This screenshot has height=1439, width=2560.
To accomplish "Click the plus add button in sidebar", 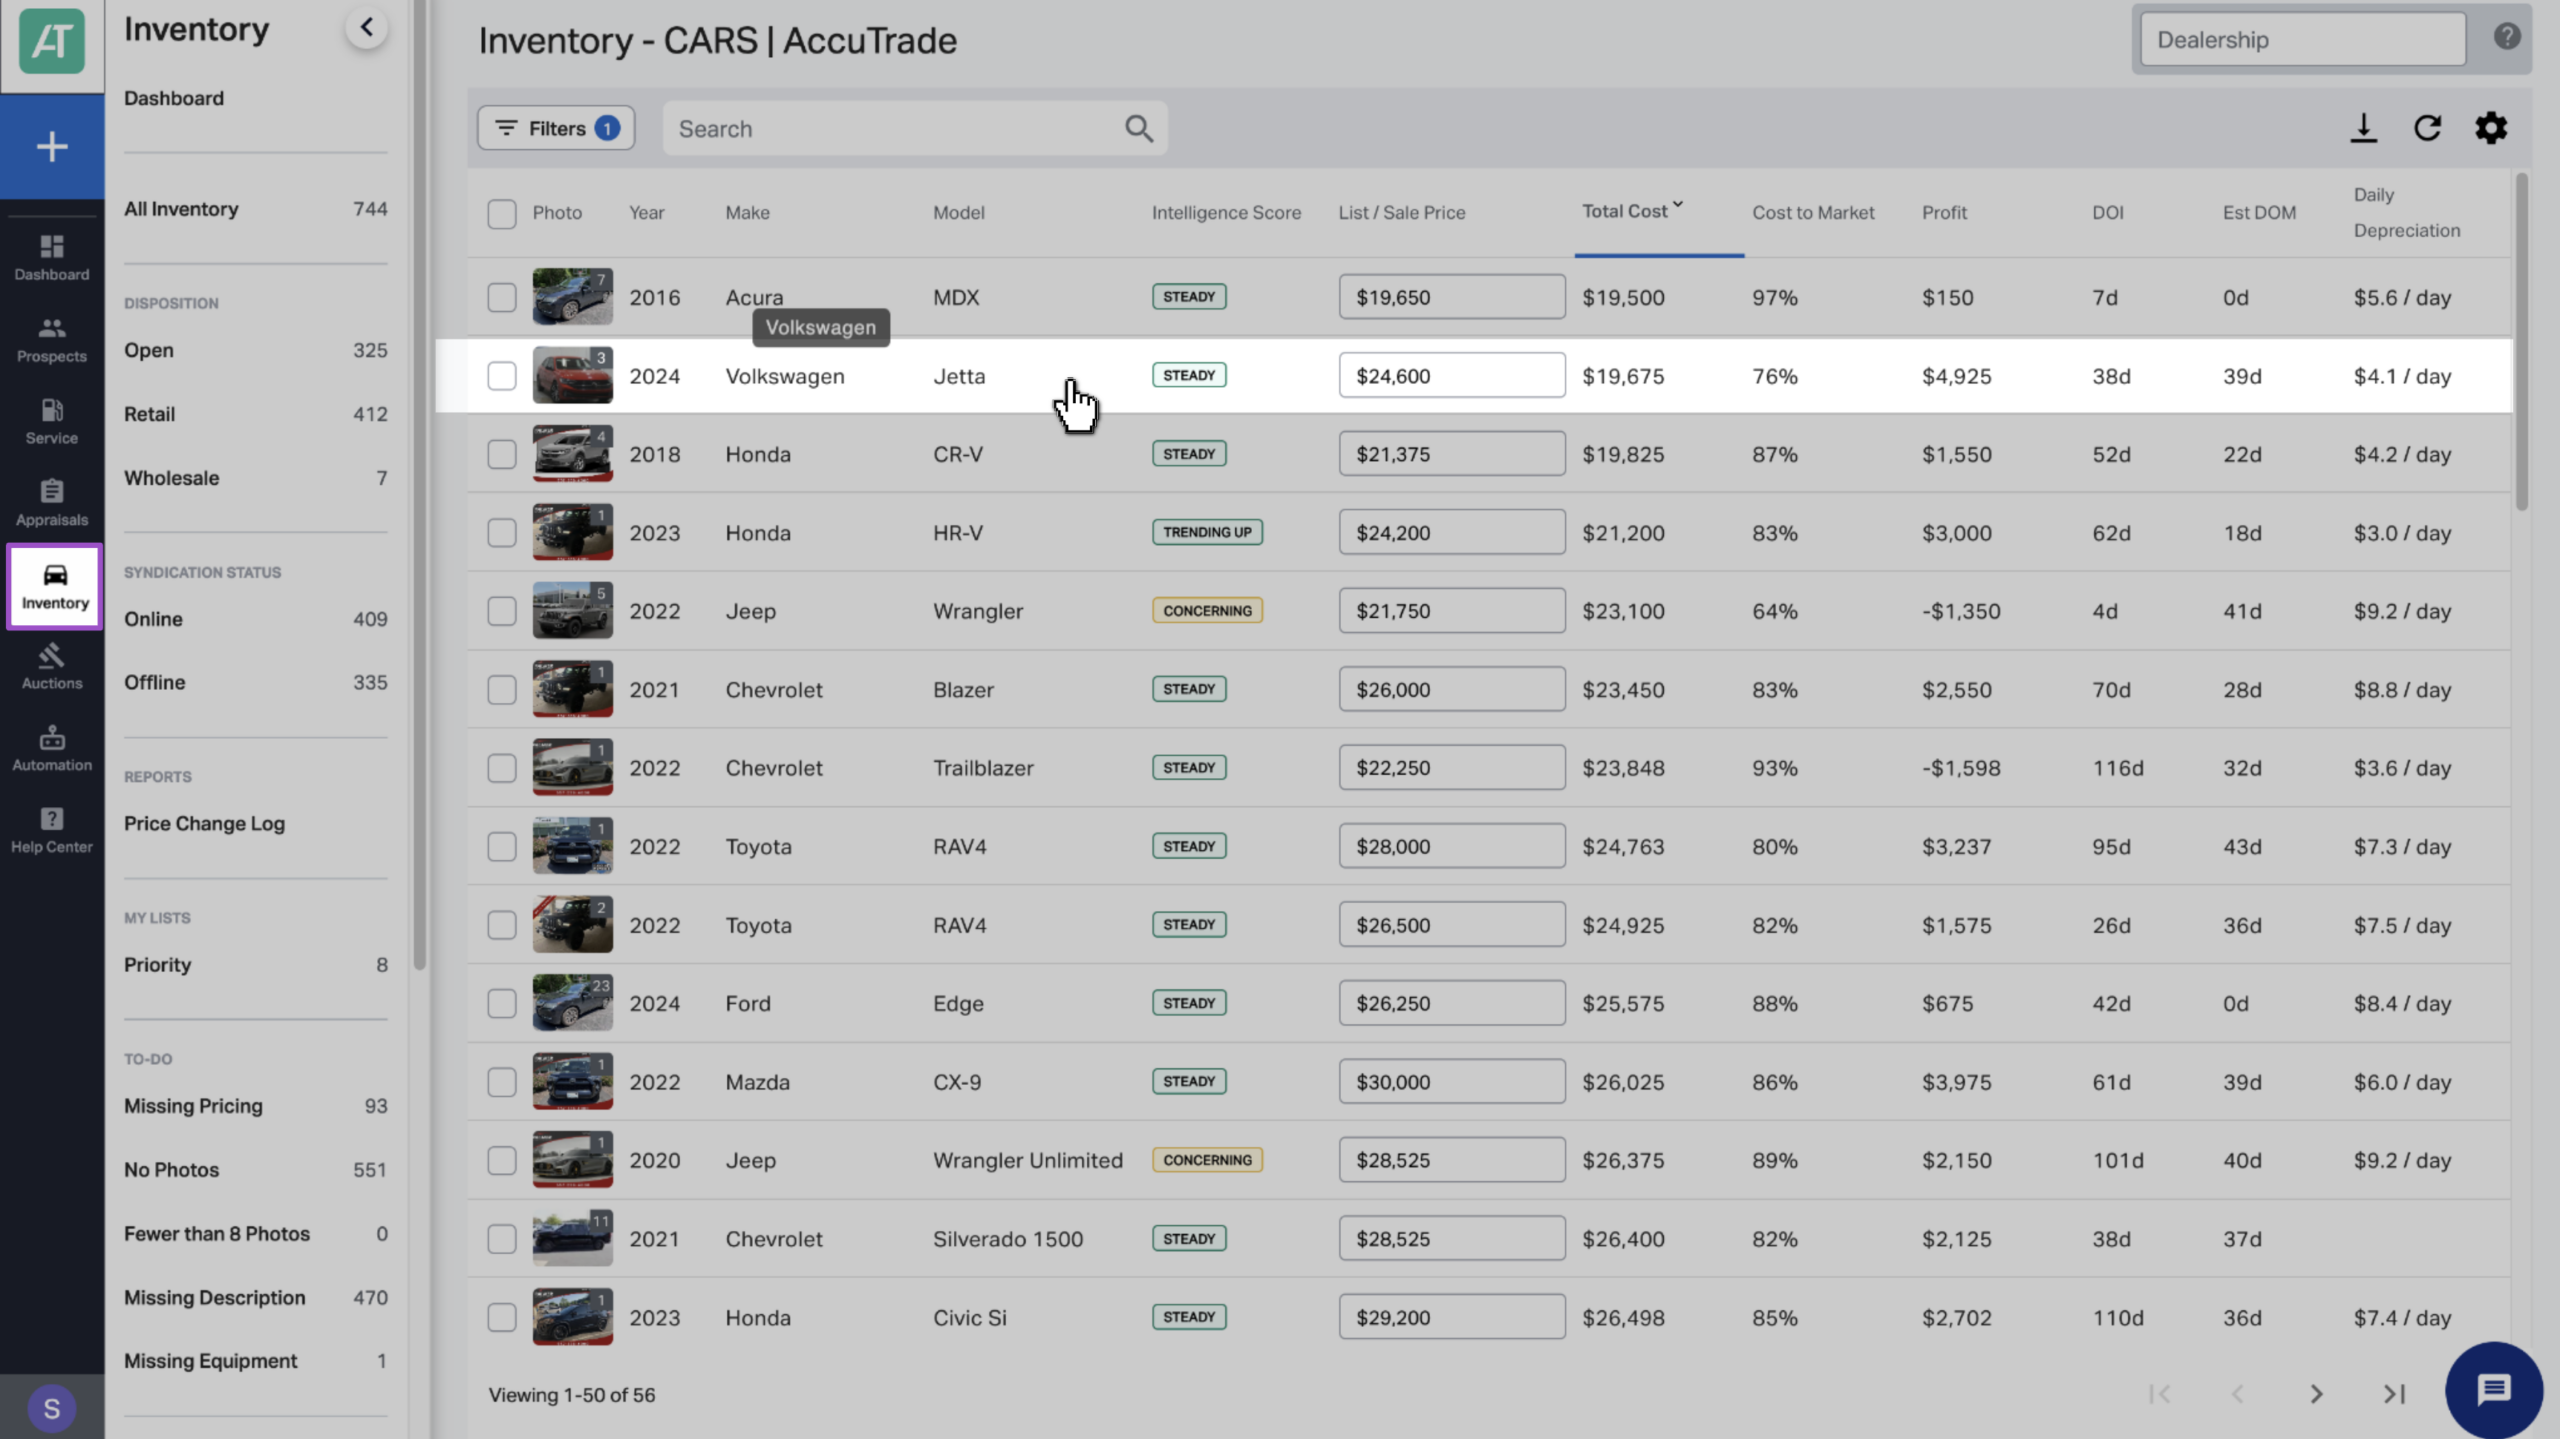I will (x=52, y=147).
